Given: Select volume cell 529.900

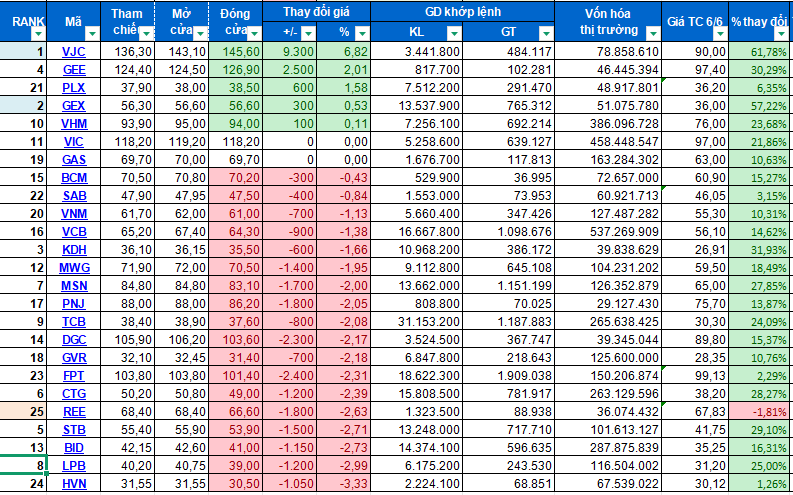Looking at the screenshot, I should 417,178.
